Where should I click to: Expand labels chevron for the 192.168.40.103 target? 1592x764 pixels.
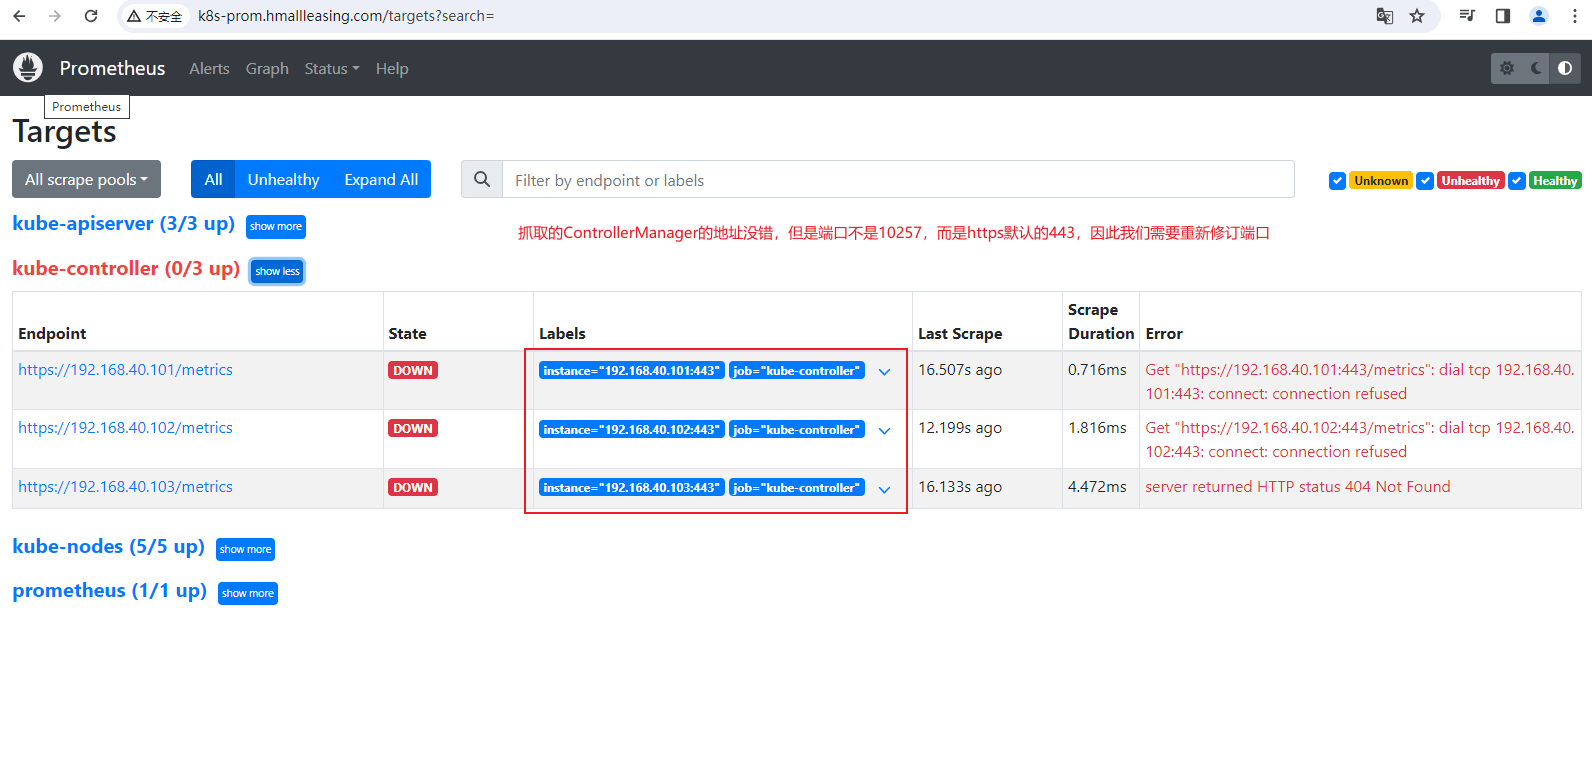[884, 490]
